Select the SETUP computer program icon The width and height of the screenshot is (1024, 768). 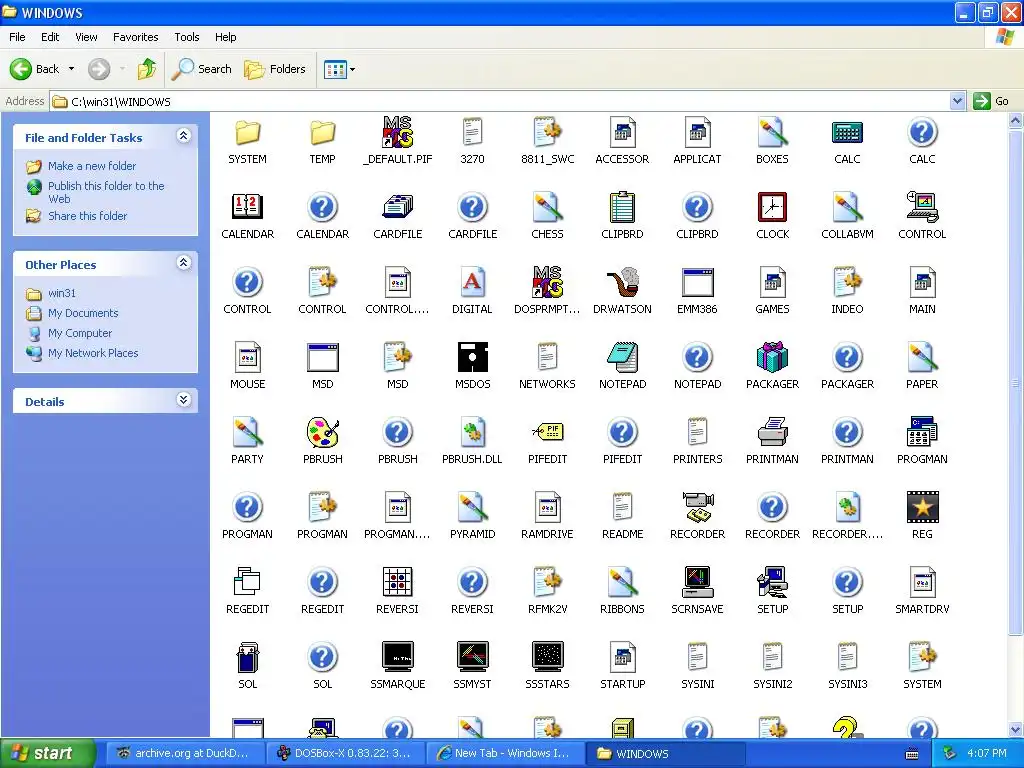pyautogui.click(x=773, y=582)
